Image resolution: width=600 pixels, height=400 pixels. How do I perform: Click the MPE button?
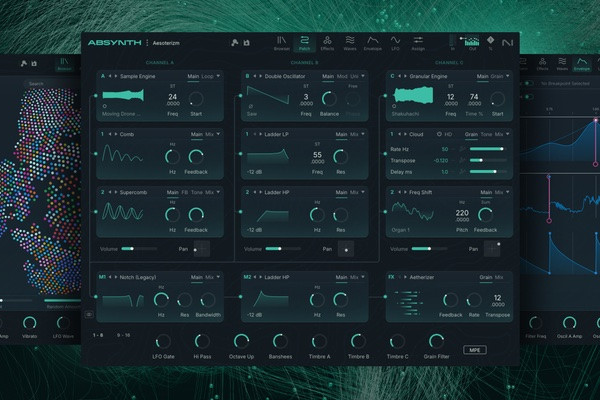(x=475, y=350)
